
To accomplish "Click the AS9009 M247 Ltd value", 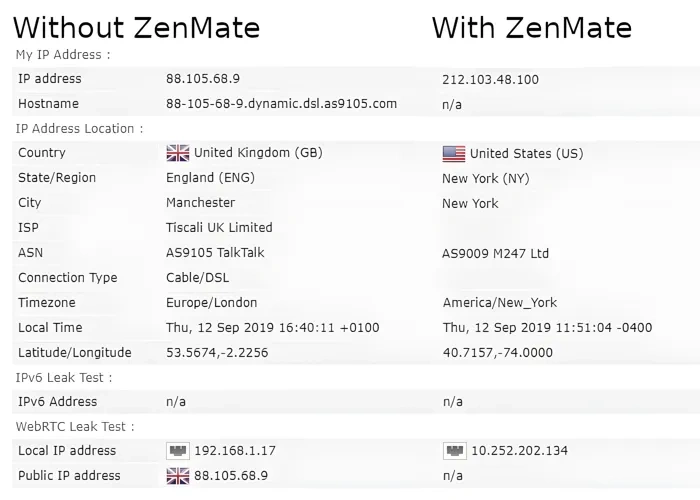I will tap(495, 254).
